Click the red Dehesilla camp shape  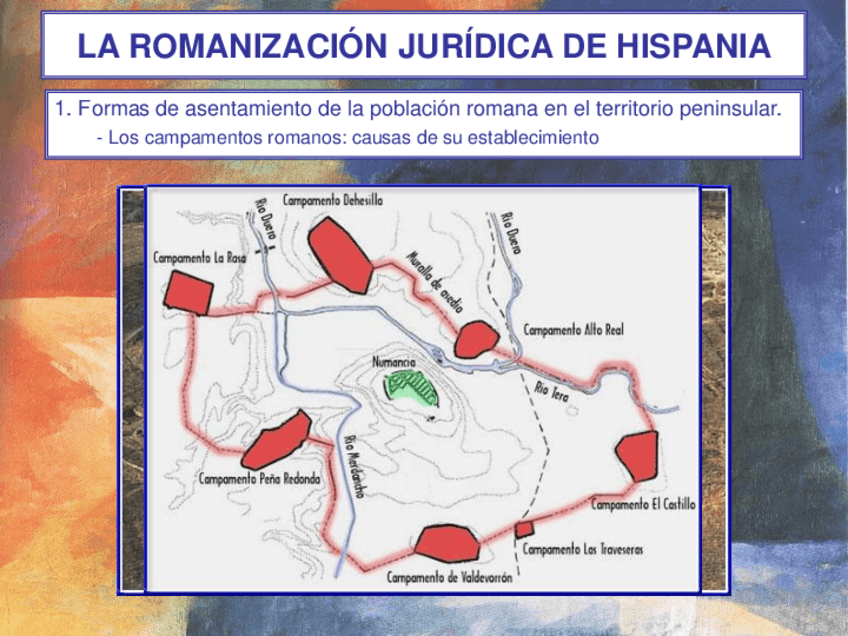tap(340, 255)
